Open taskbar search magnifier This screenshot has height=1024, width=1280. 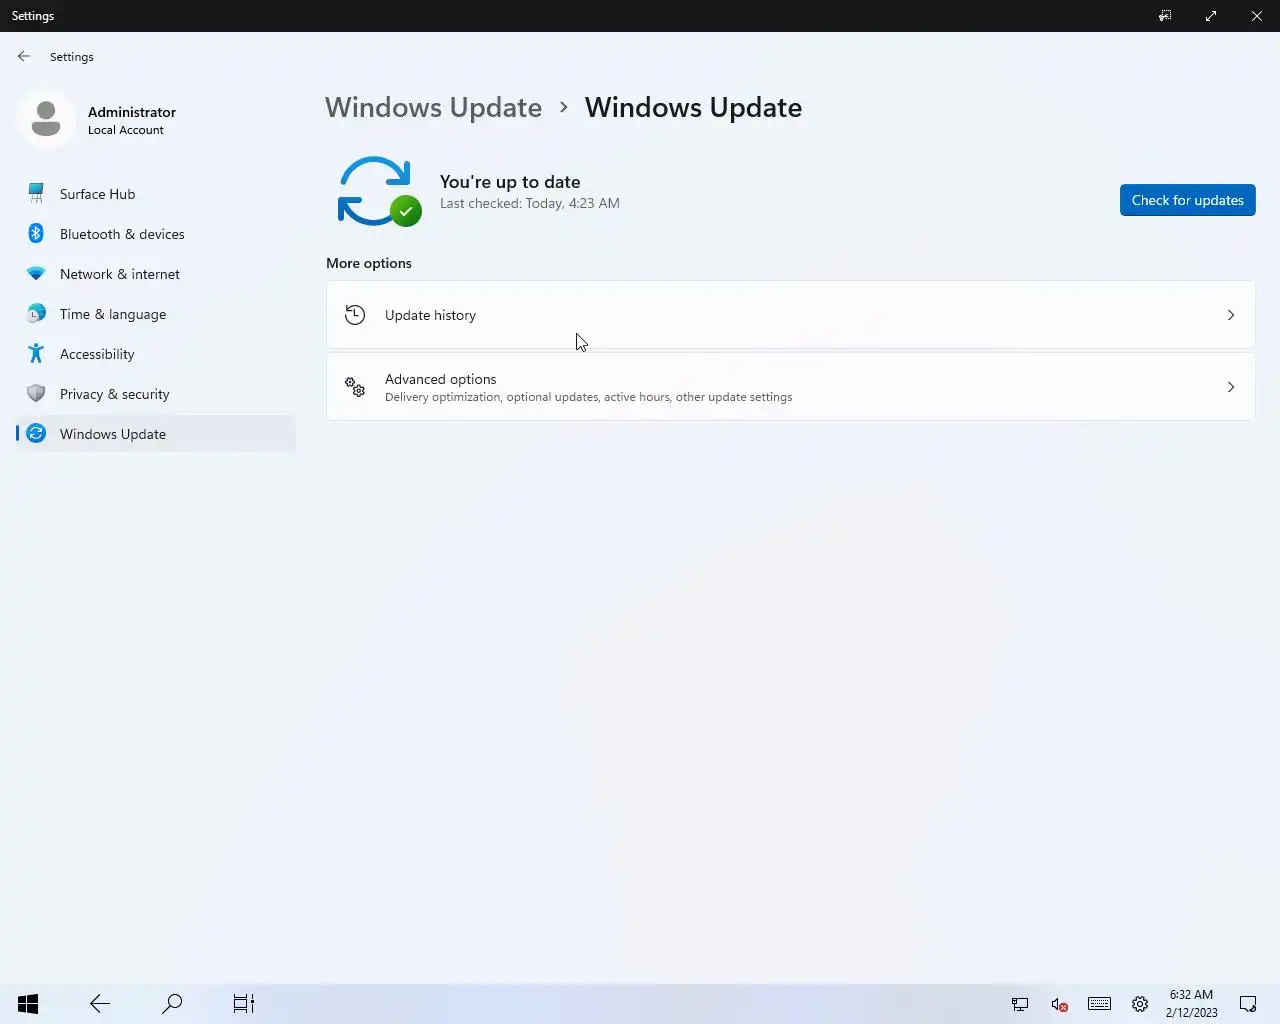click(172, 1003)
